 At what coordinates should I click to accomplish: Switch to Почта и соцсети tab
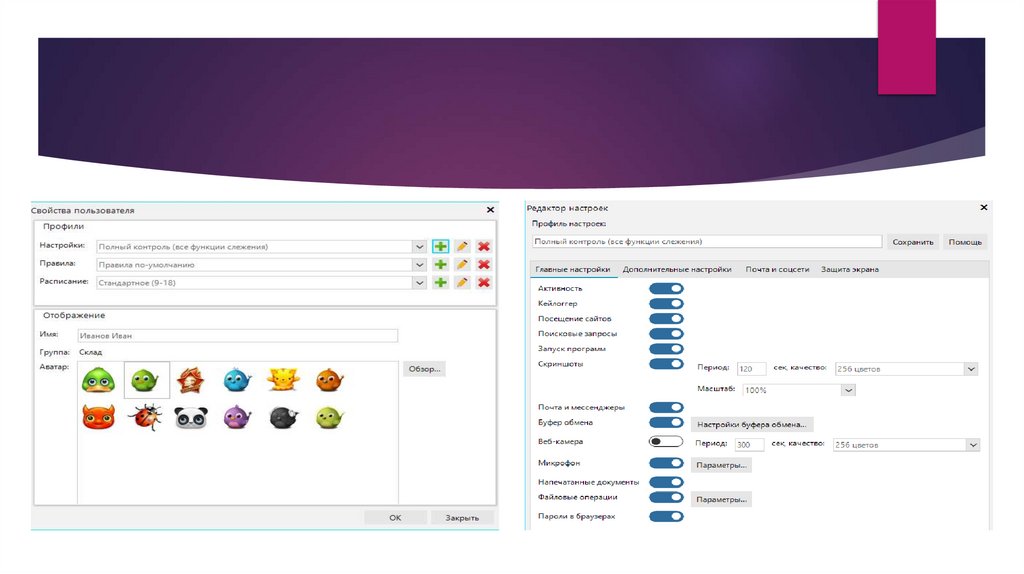point(777,269)
